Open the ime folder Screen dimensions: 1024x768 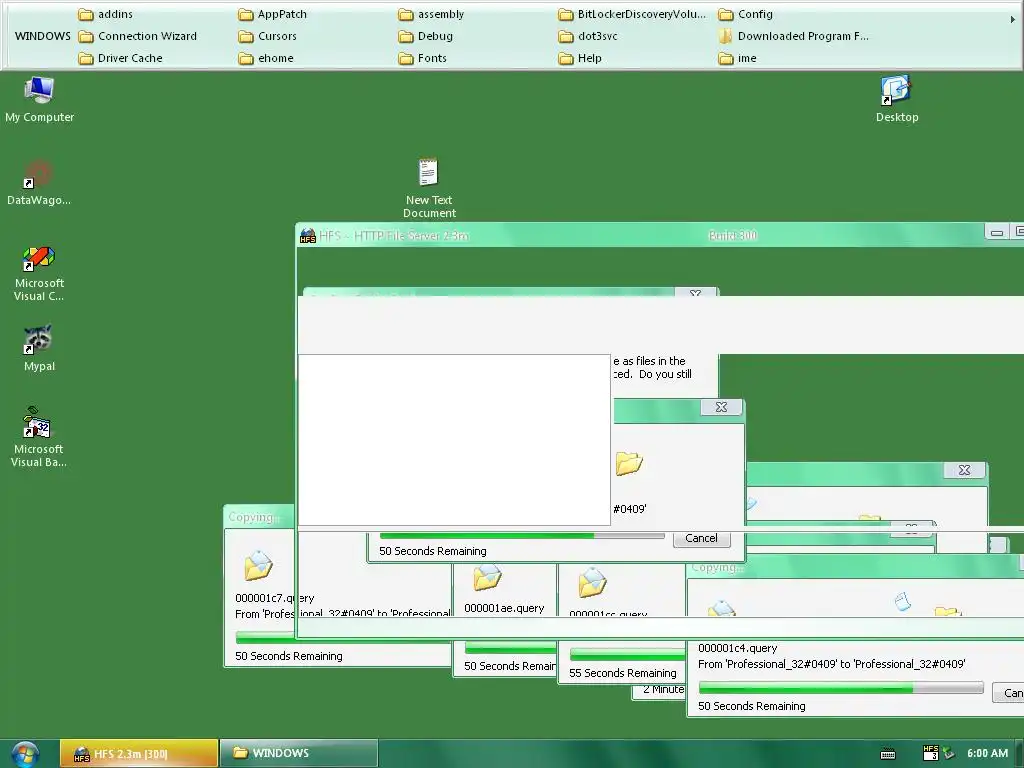coord(738,59)
